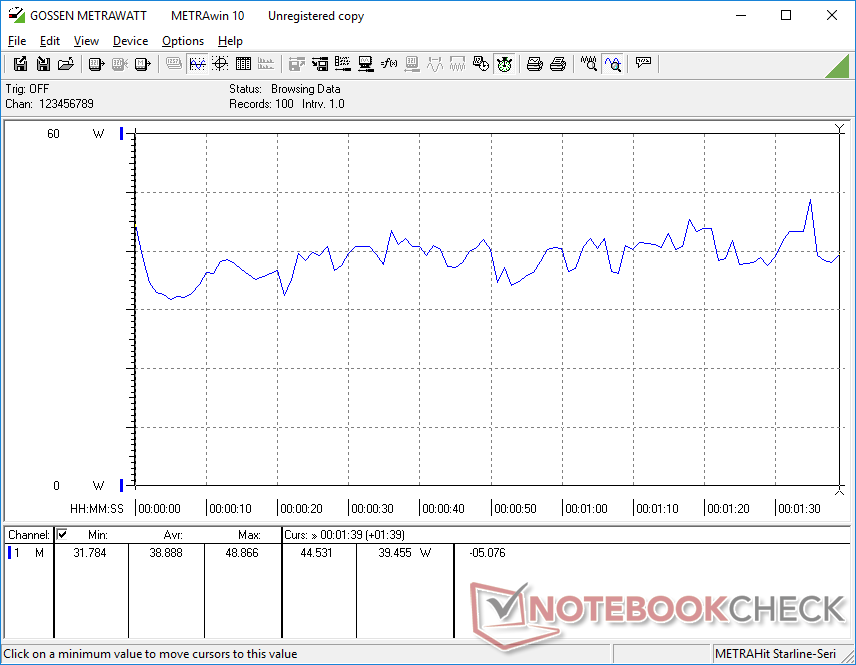
Task: Click the speech bubble comment icon
Action: tap(643, 64)
